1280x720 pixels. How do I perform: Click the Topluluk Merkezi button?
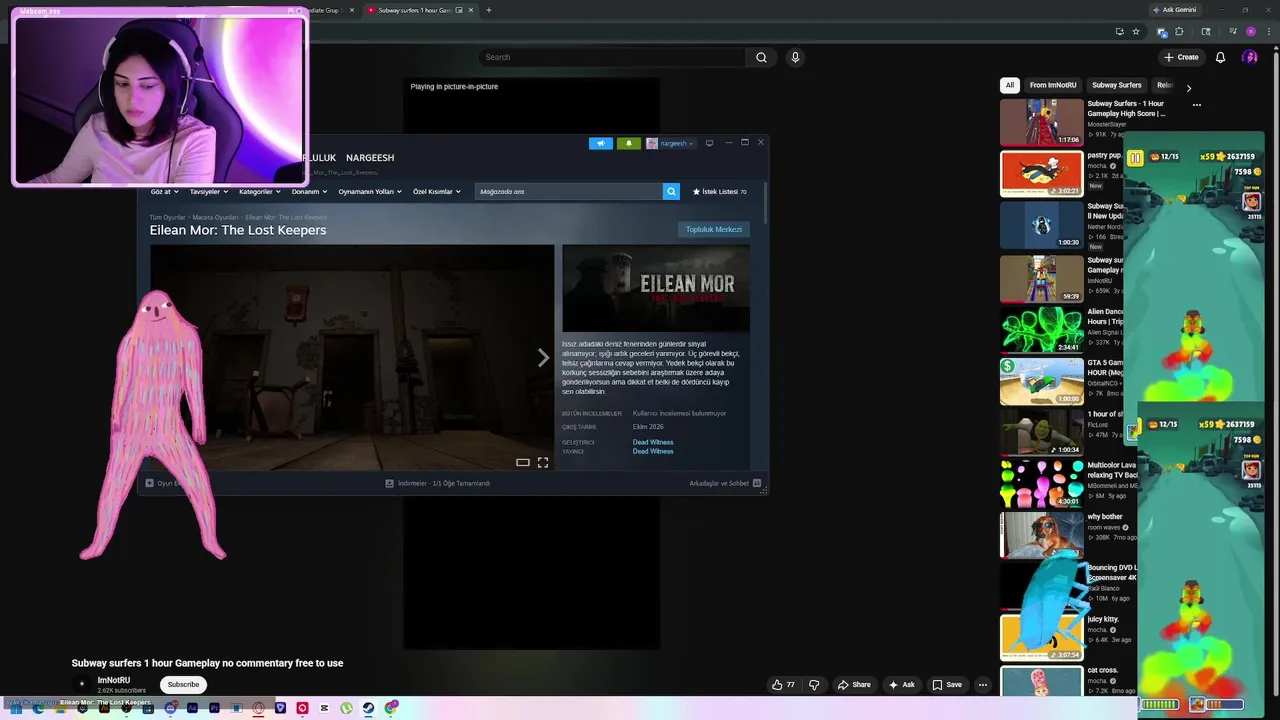714,229
